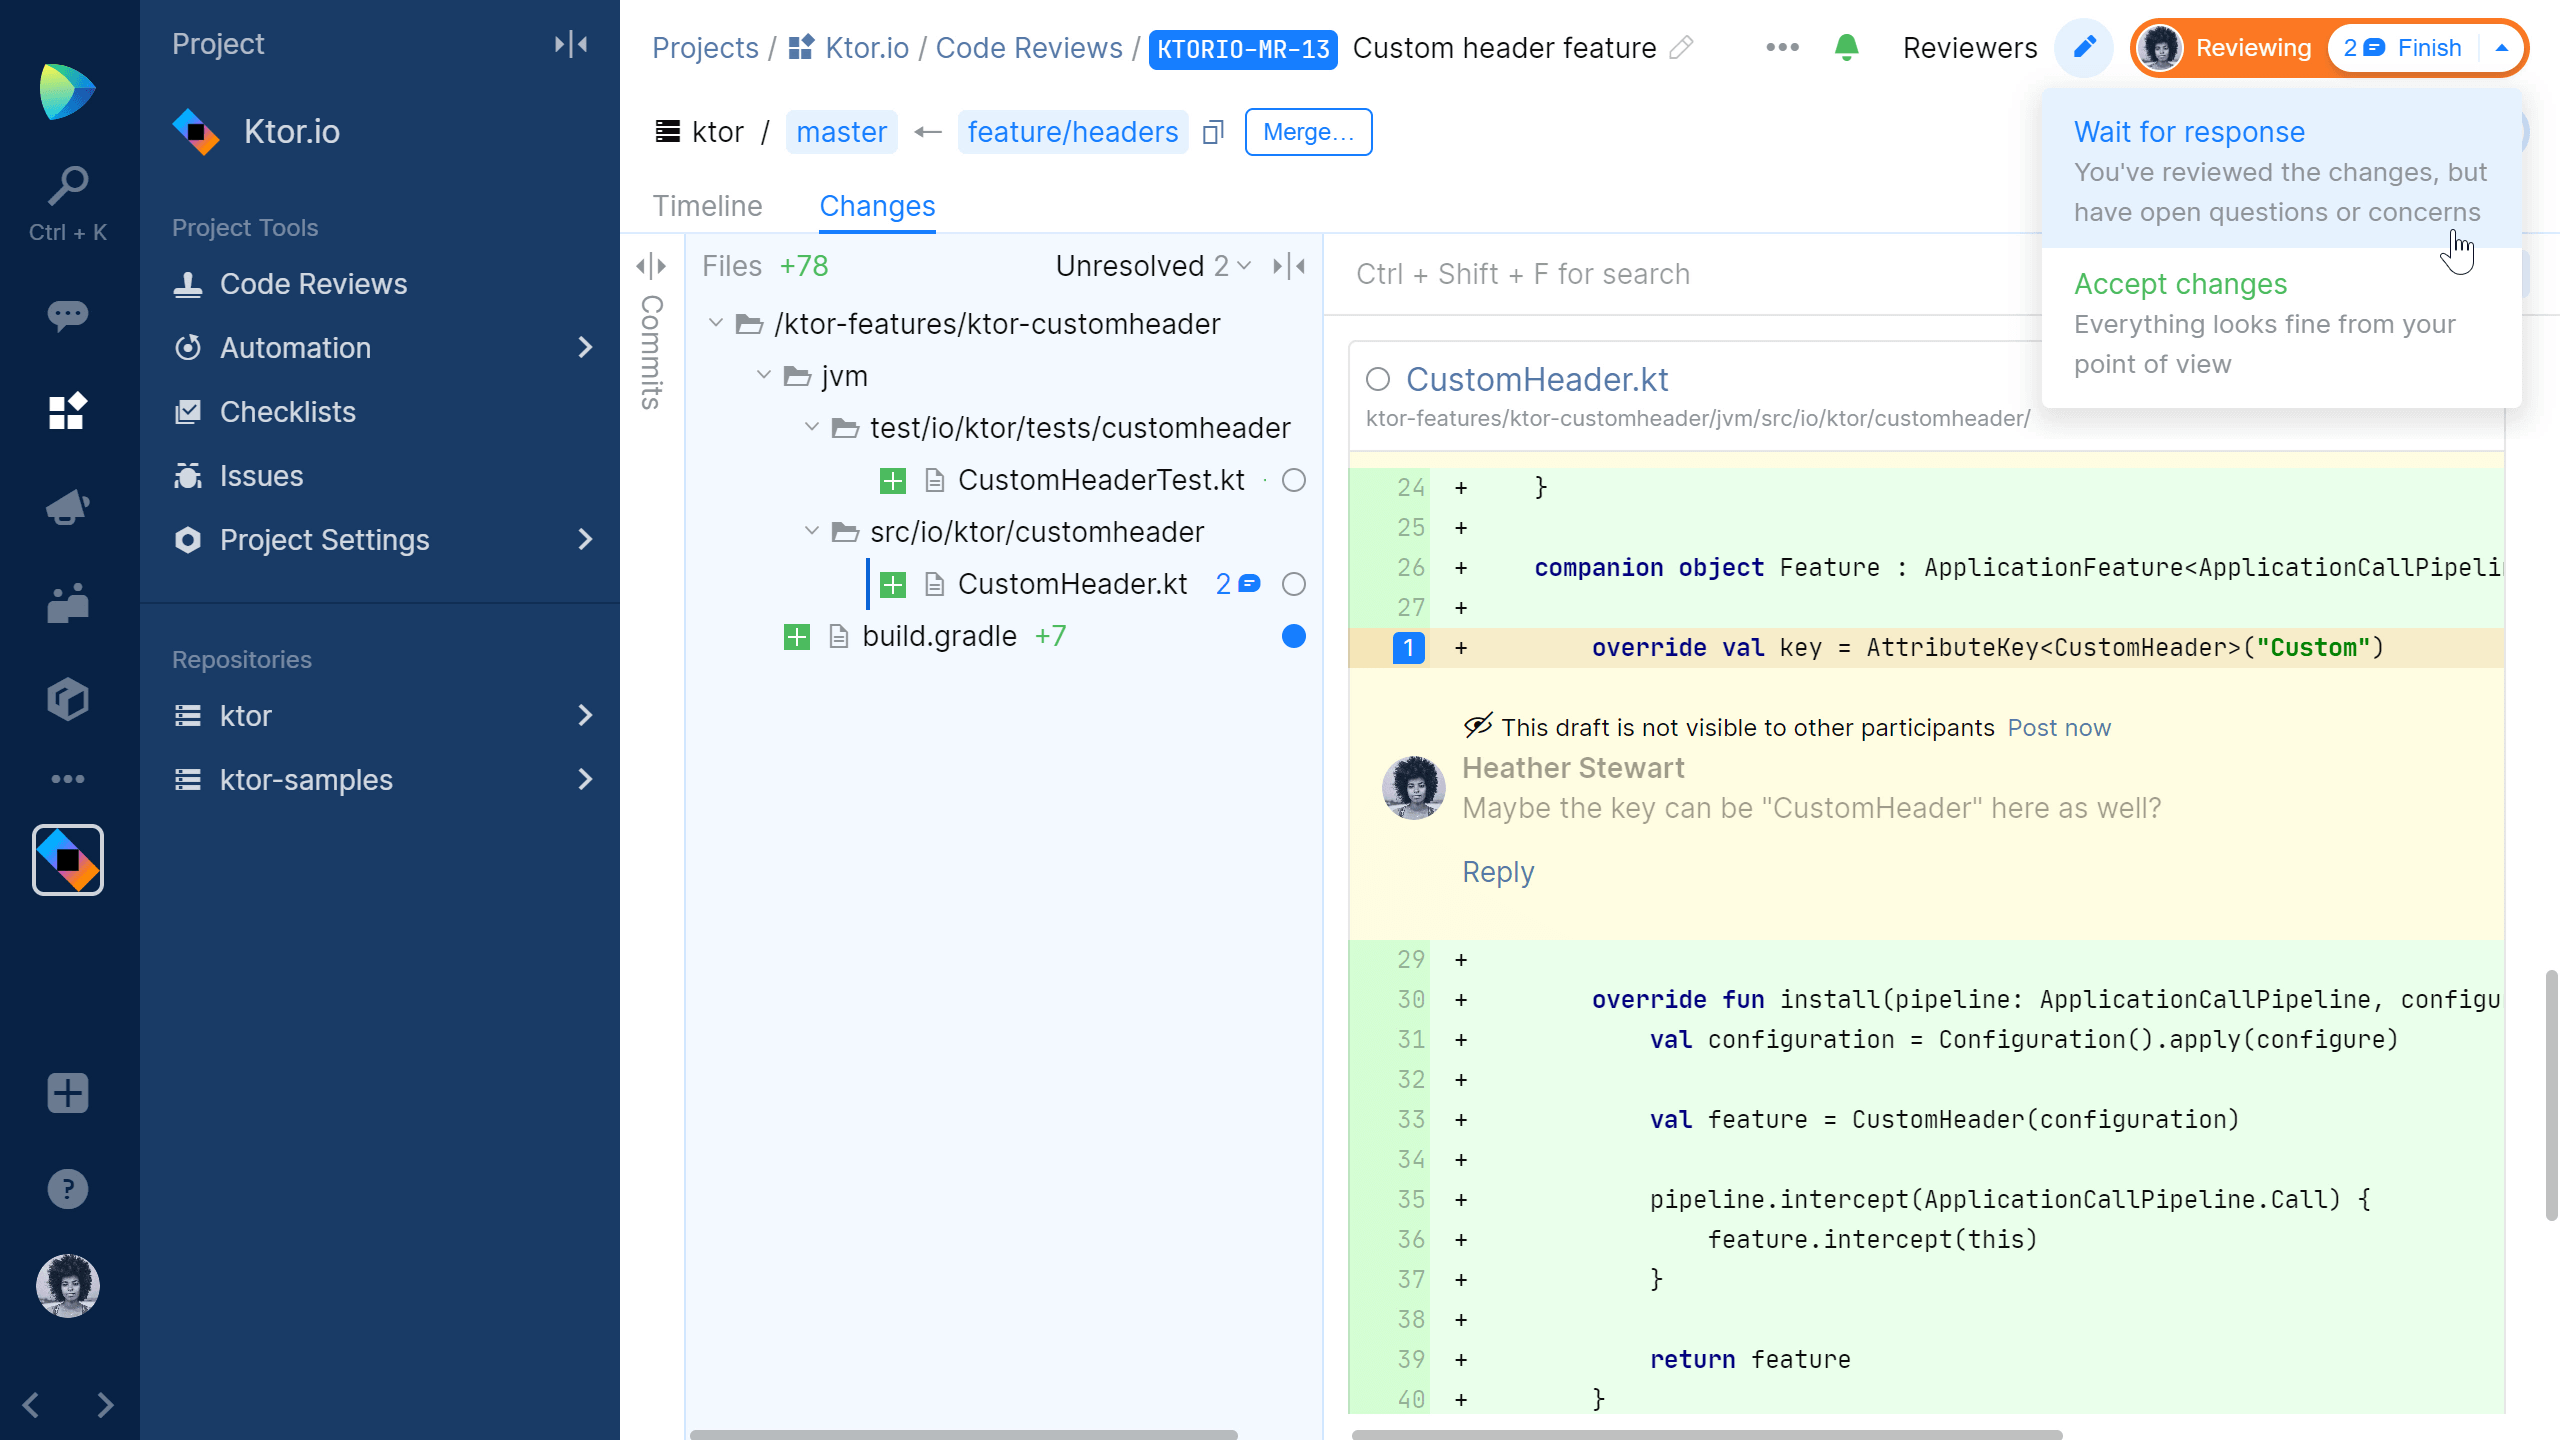Click the KTORIO-MR-13 review ID badge
This screenshot has height=1440, width=2560.
1243,49
